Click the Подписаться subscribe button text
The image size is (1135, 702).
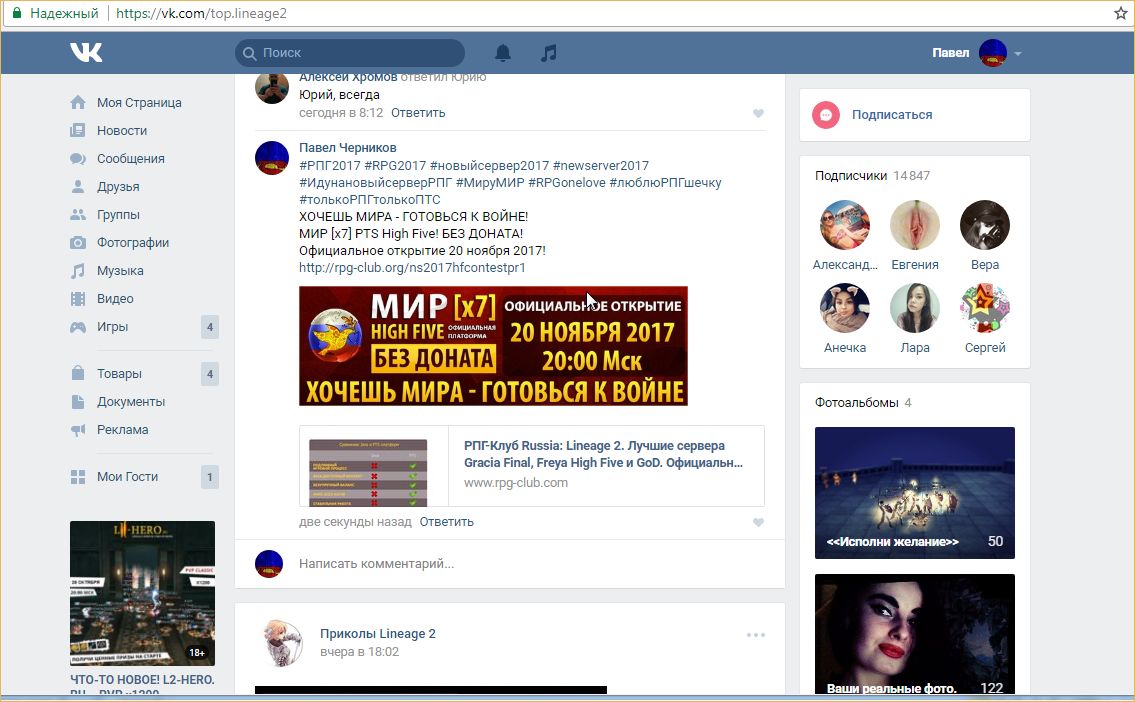[x=892, y=115]
